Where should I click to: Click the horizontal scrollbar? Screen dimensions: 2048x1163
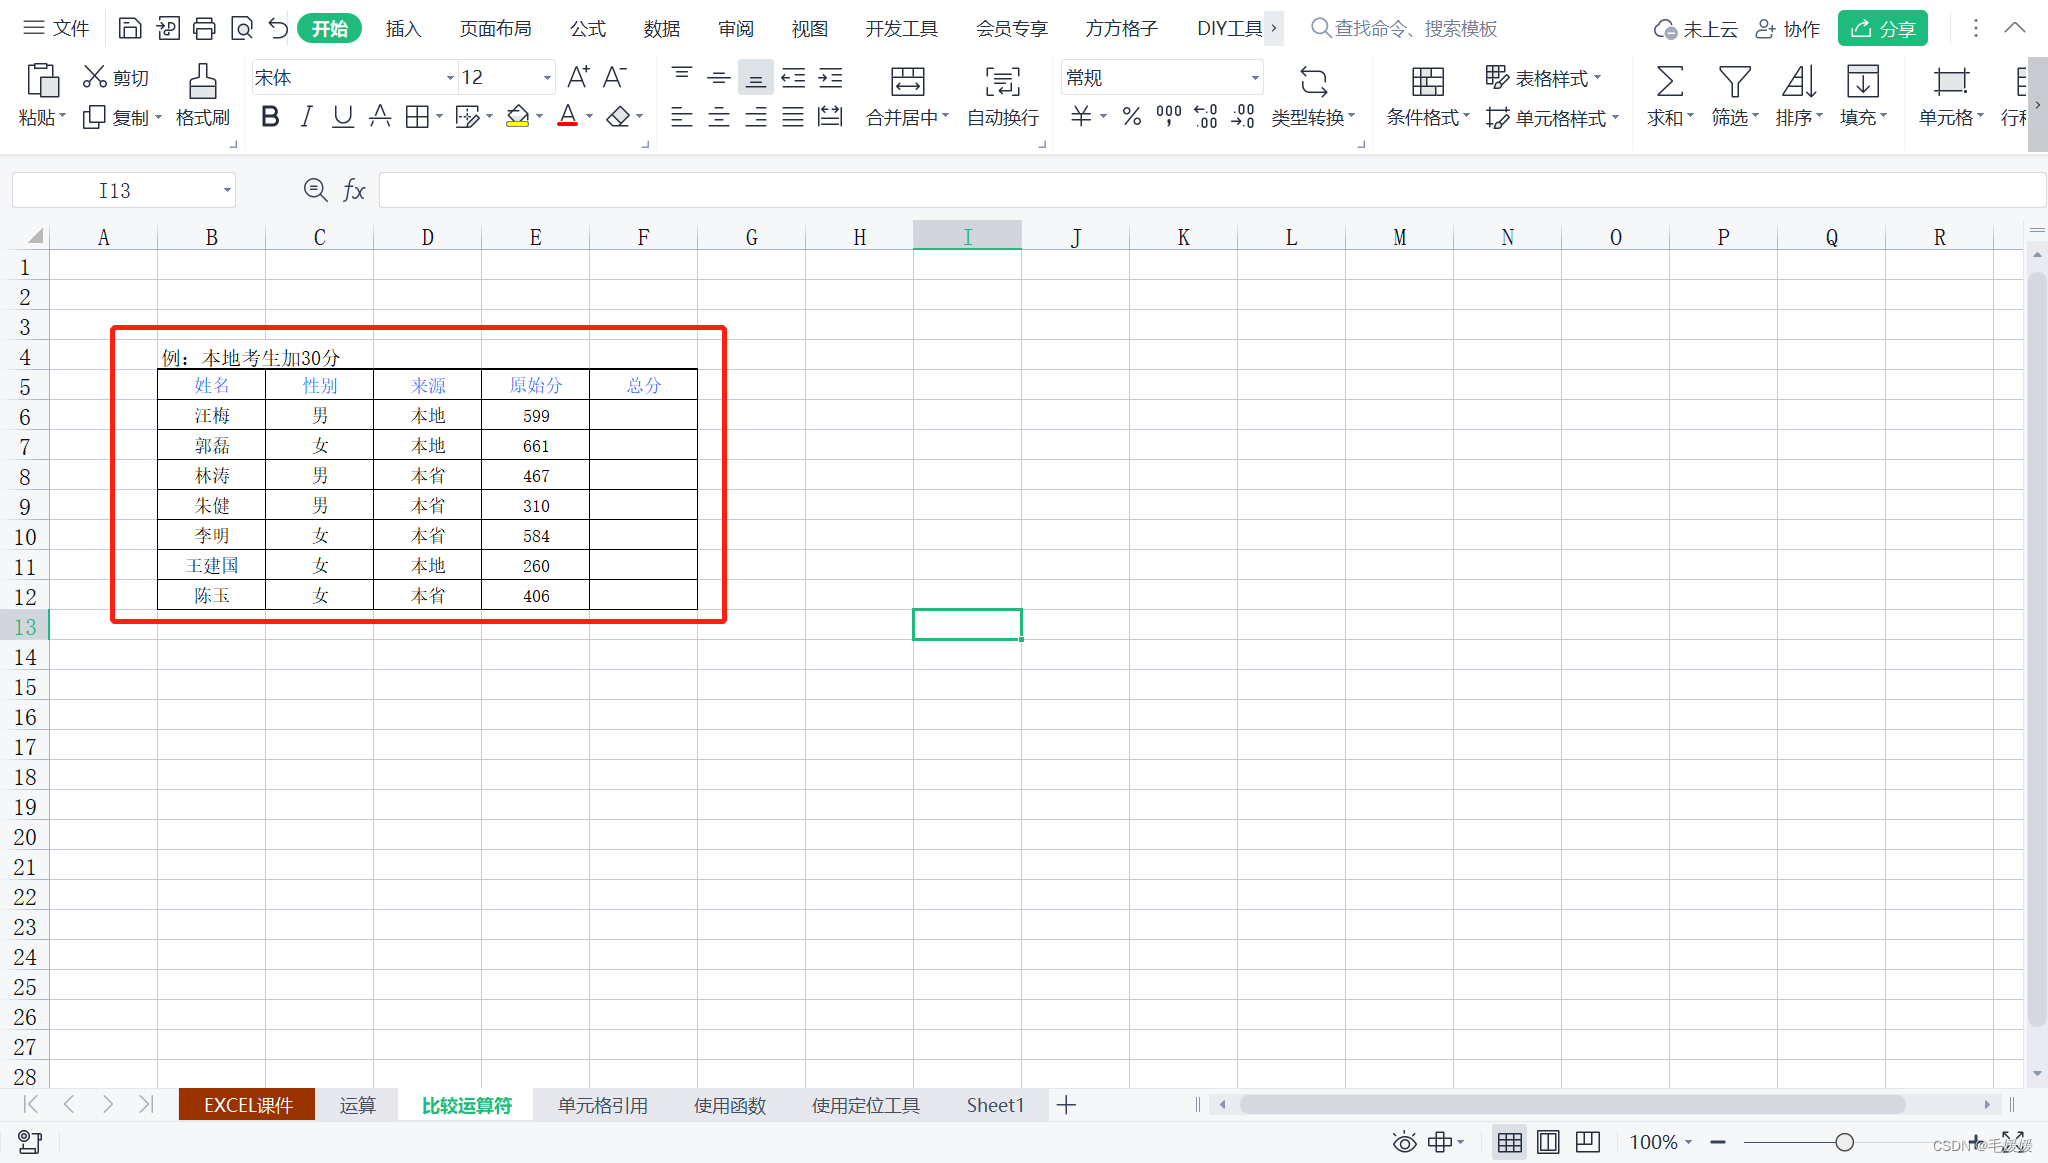[x=1572, y=1105]
